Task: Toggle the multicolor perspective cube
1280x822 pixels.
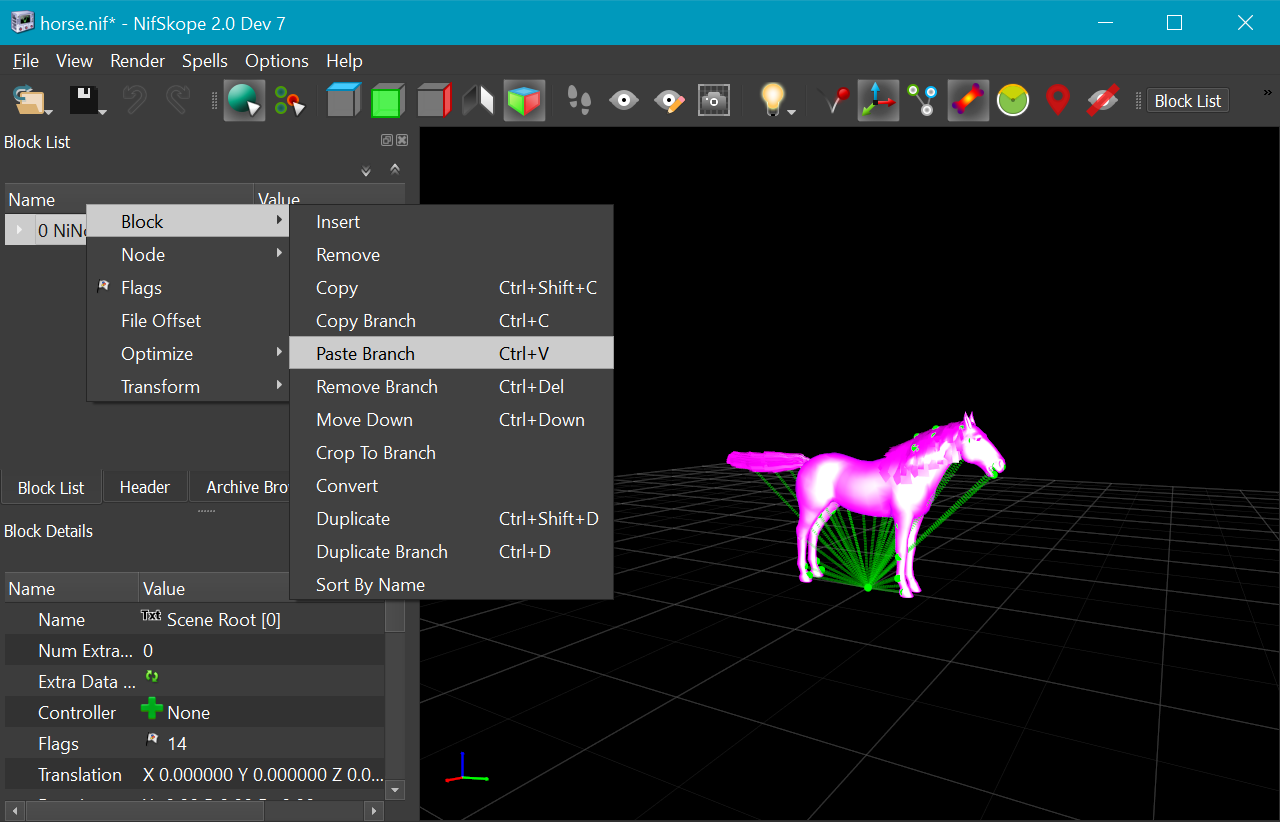Action: (x=524, y=100)
